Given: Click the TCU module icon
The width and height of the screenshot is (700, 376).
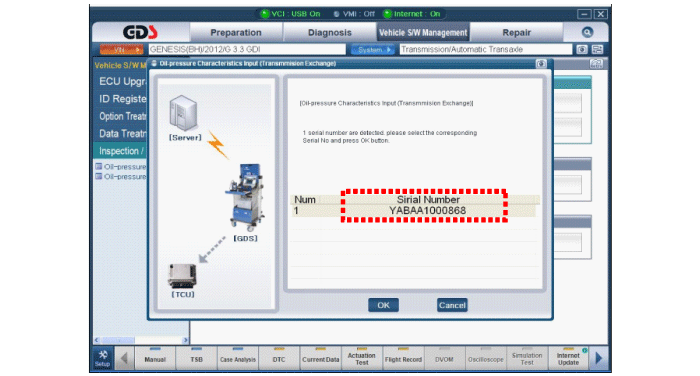Looking at the screenshot, I should coord(182,276).
